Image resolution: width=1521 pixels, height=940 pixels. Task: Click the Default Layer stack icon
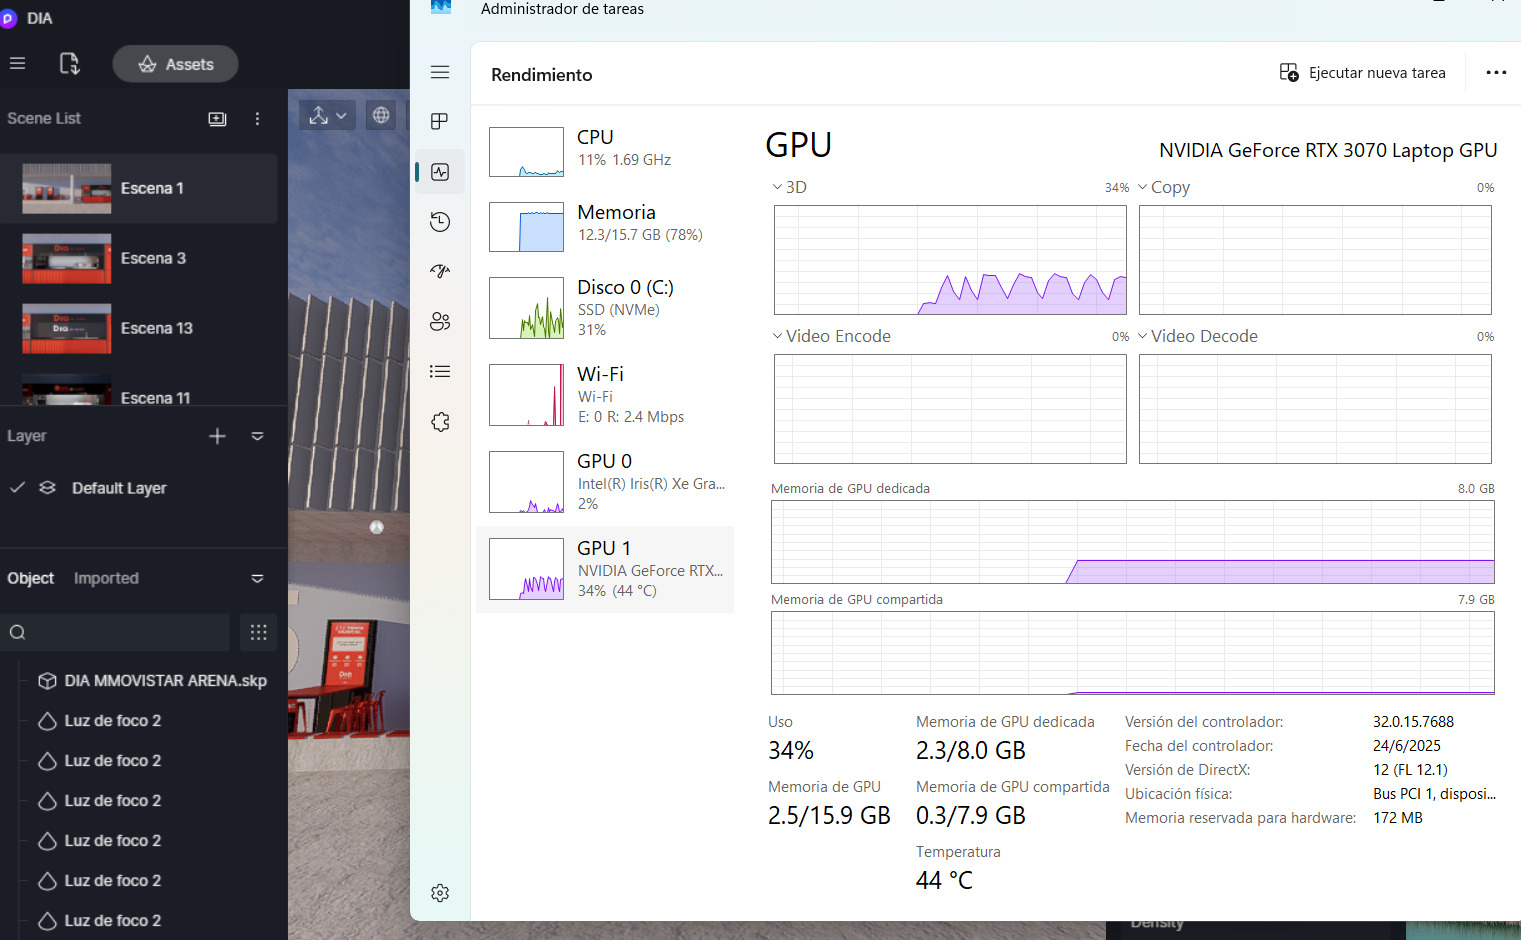(x=47, y=487)
